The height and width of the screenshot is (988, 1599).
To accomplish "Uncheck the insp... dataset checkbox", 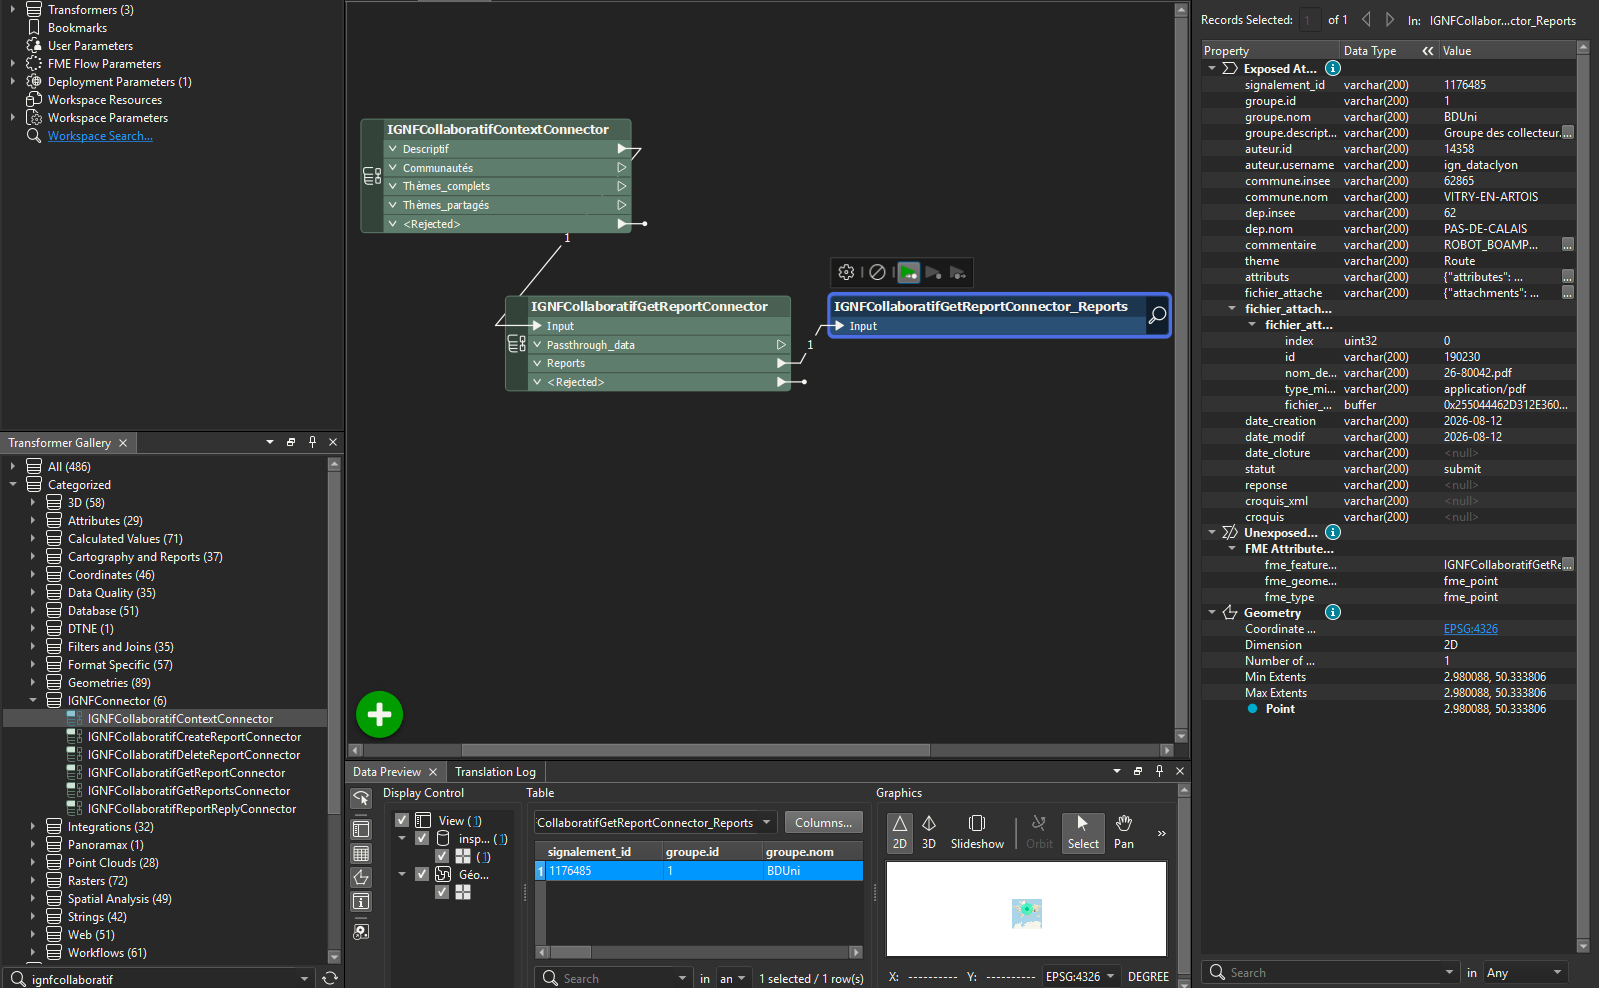I will [x=422, y=838].
